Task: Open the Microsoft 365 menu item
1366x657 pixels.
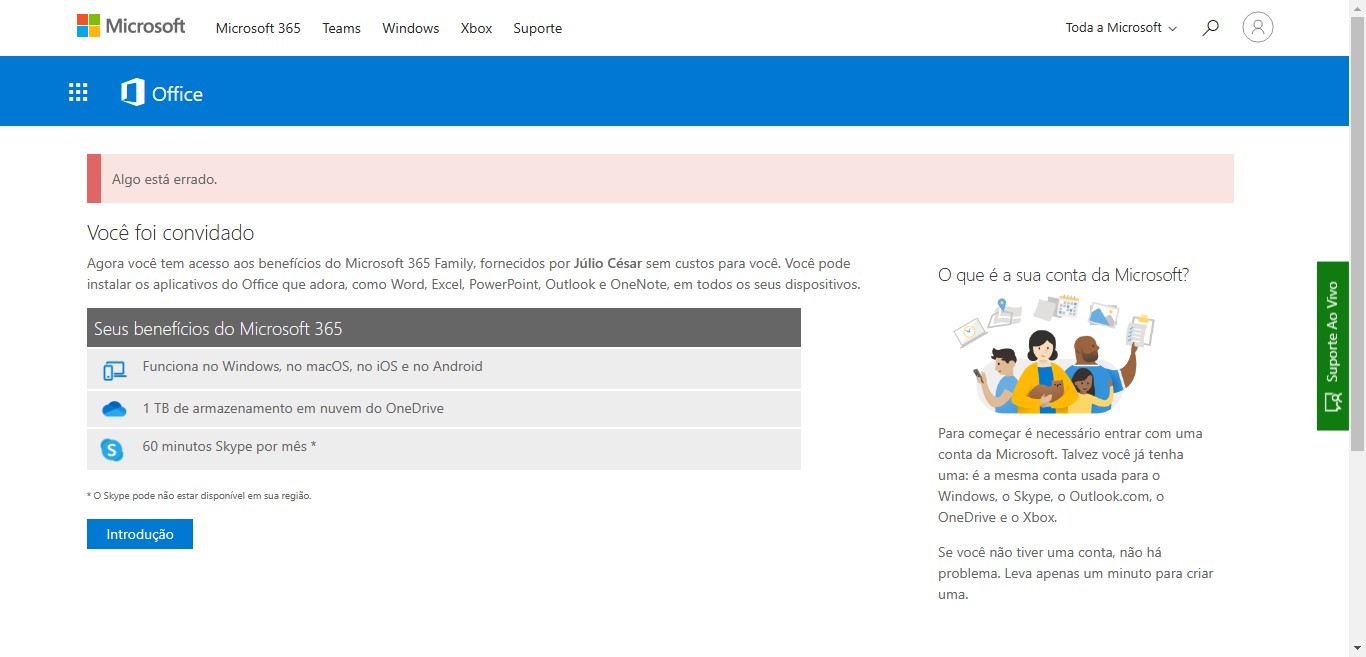Action: [258, 28]
